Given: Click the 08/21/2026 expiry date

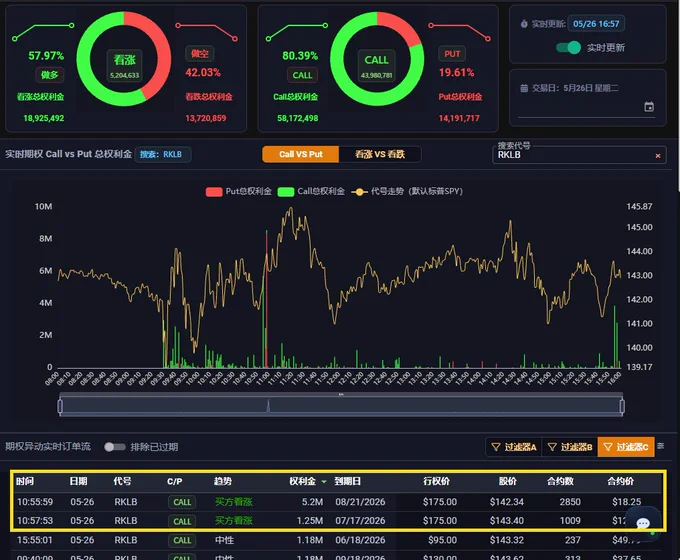Looking at the screenshot, I should 360,502.
